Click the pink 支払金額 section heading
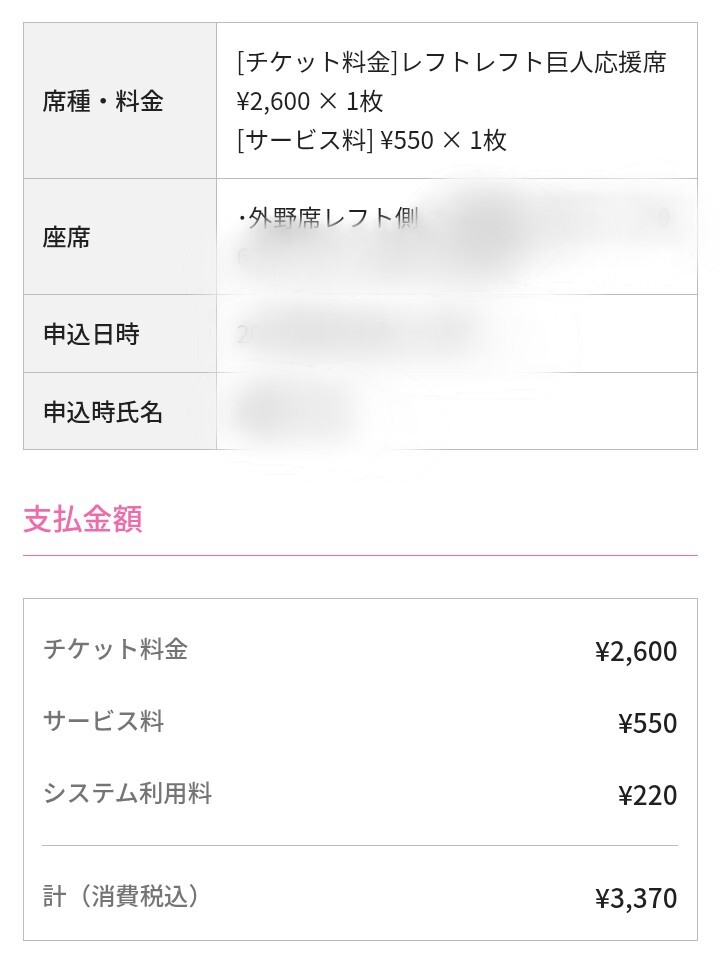This screenshot has height=954, width=720. [x=83, y=519]
